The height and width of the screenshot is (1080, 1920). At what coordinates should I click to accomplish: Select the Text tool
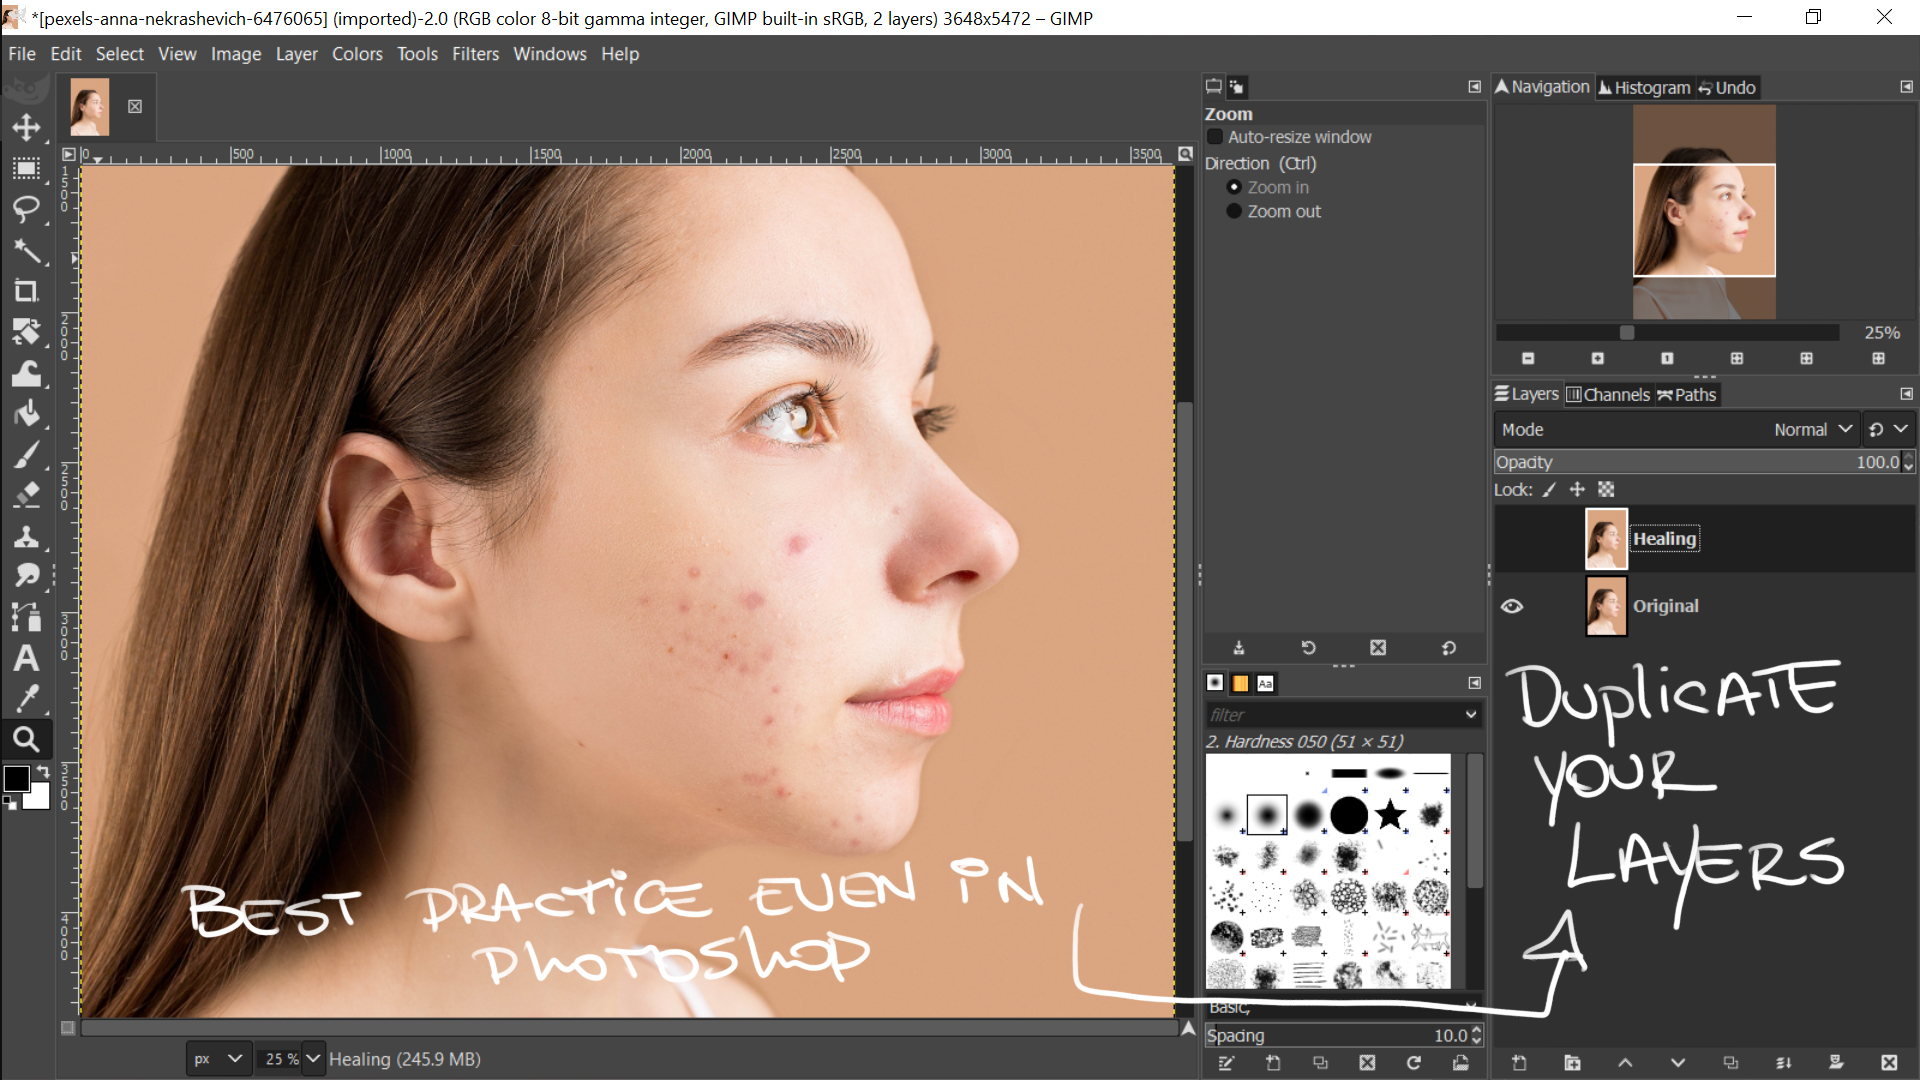[x=27, y=658]
